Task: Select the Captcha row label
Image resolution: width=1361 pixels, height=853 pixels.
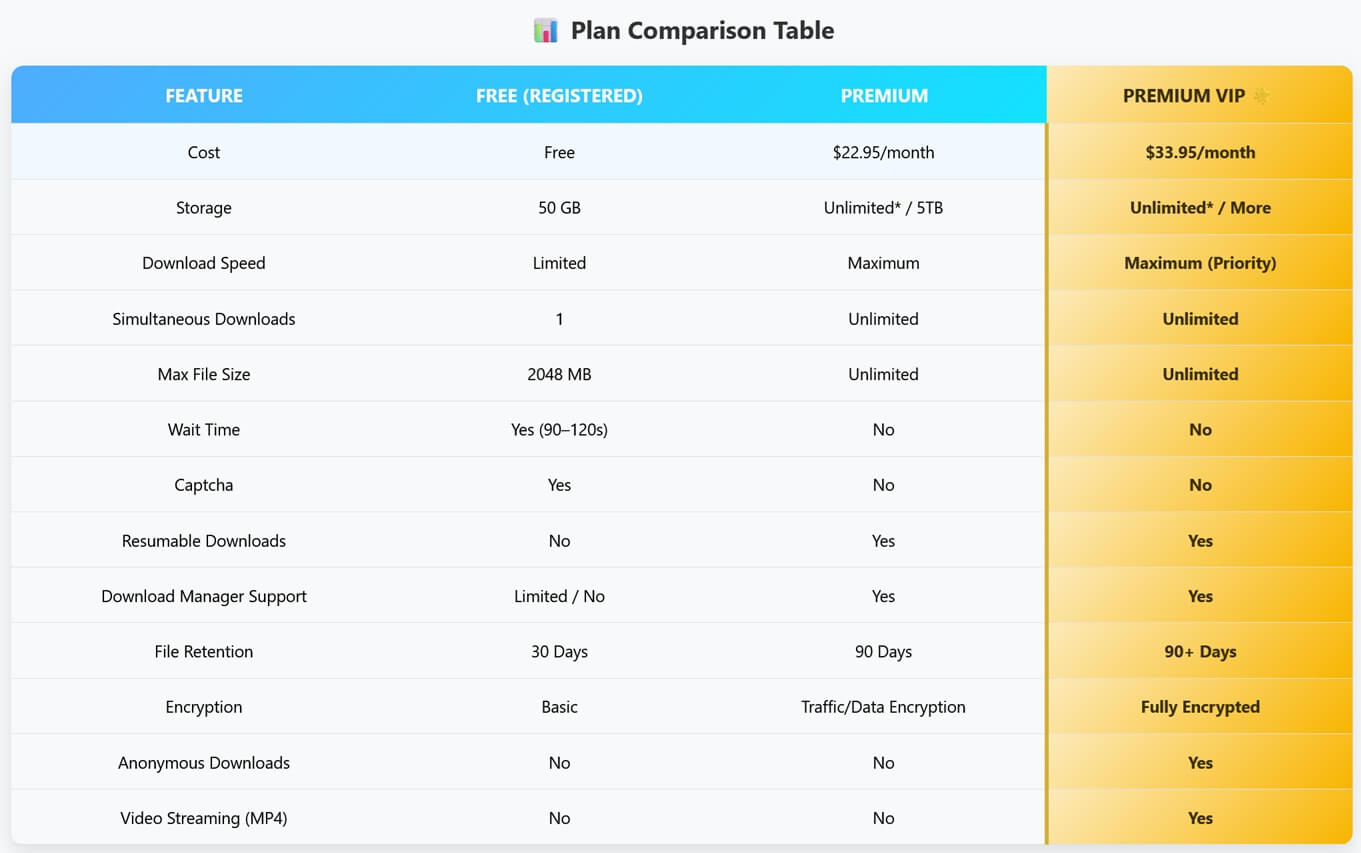Action: (204, 486)
